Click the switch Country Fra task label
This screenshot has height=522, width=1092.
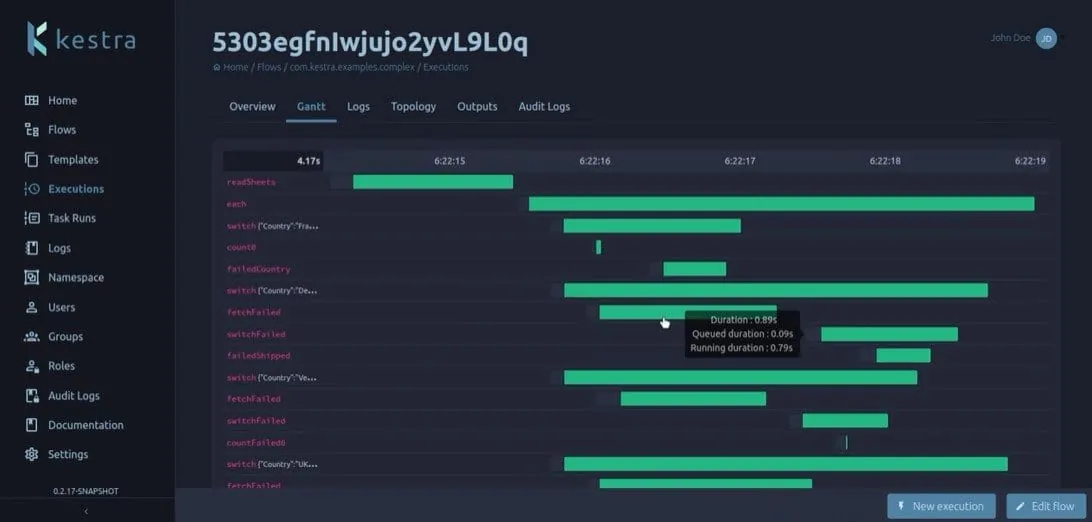tap(273, 226)
